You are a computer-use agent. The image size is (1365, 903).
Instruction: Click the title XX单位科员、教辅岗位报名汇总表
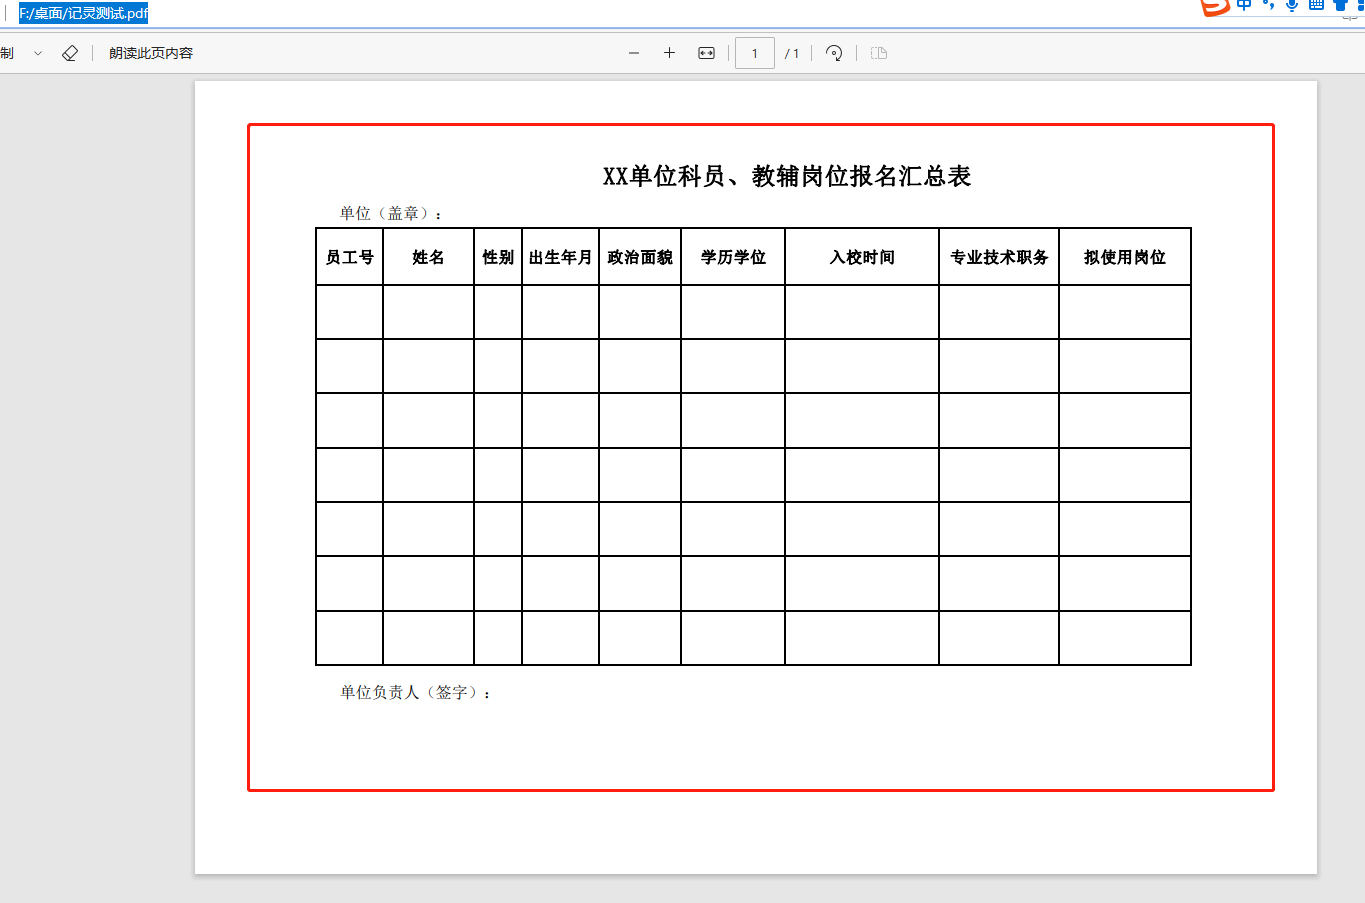pyautogui.click(x=787, y=176)
